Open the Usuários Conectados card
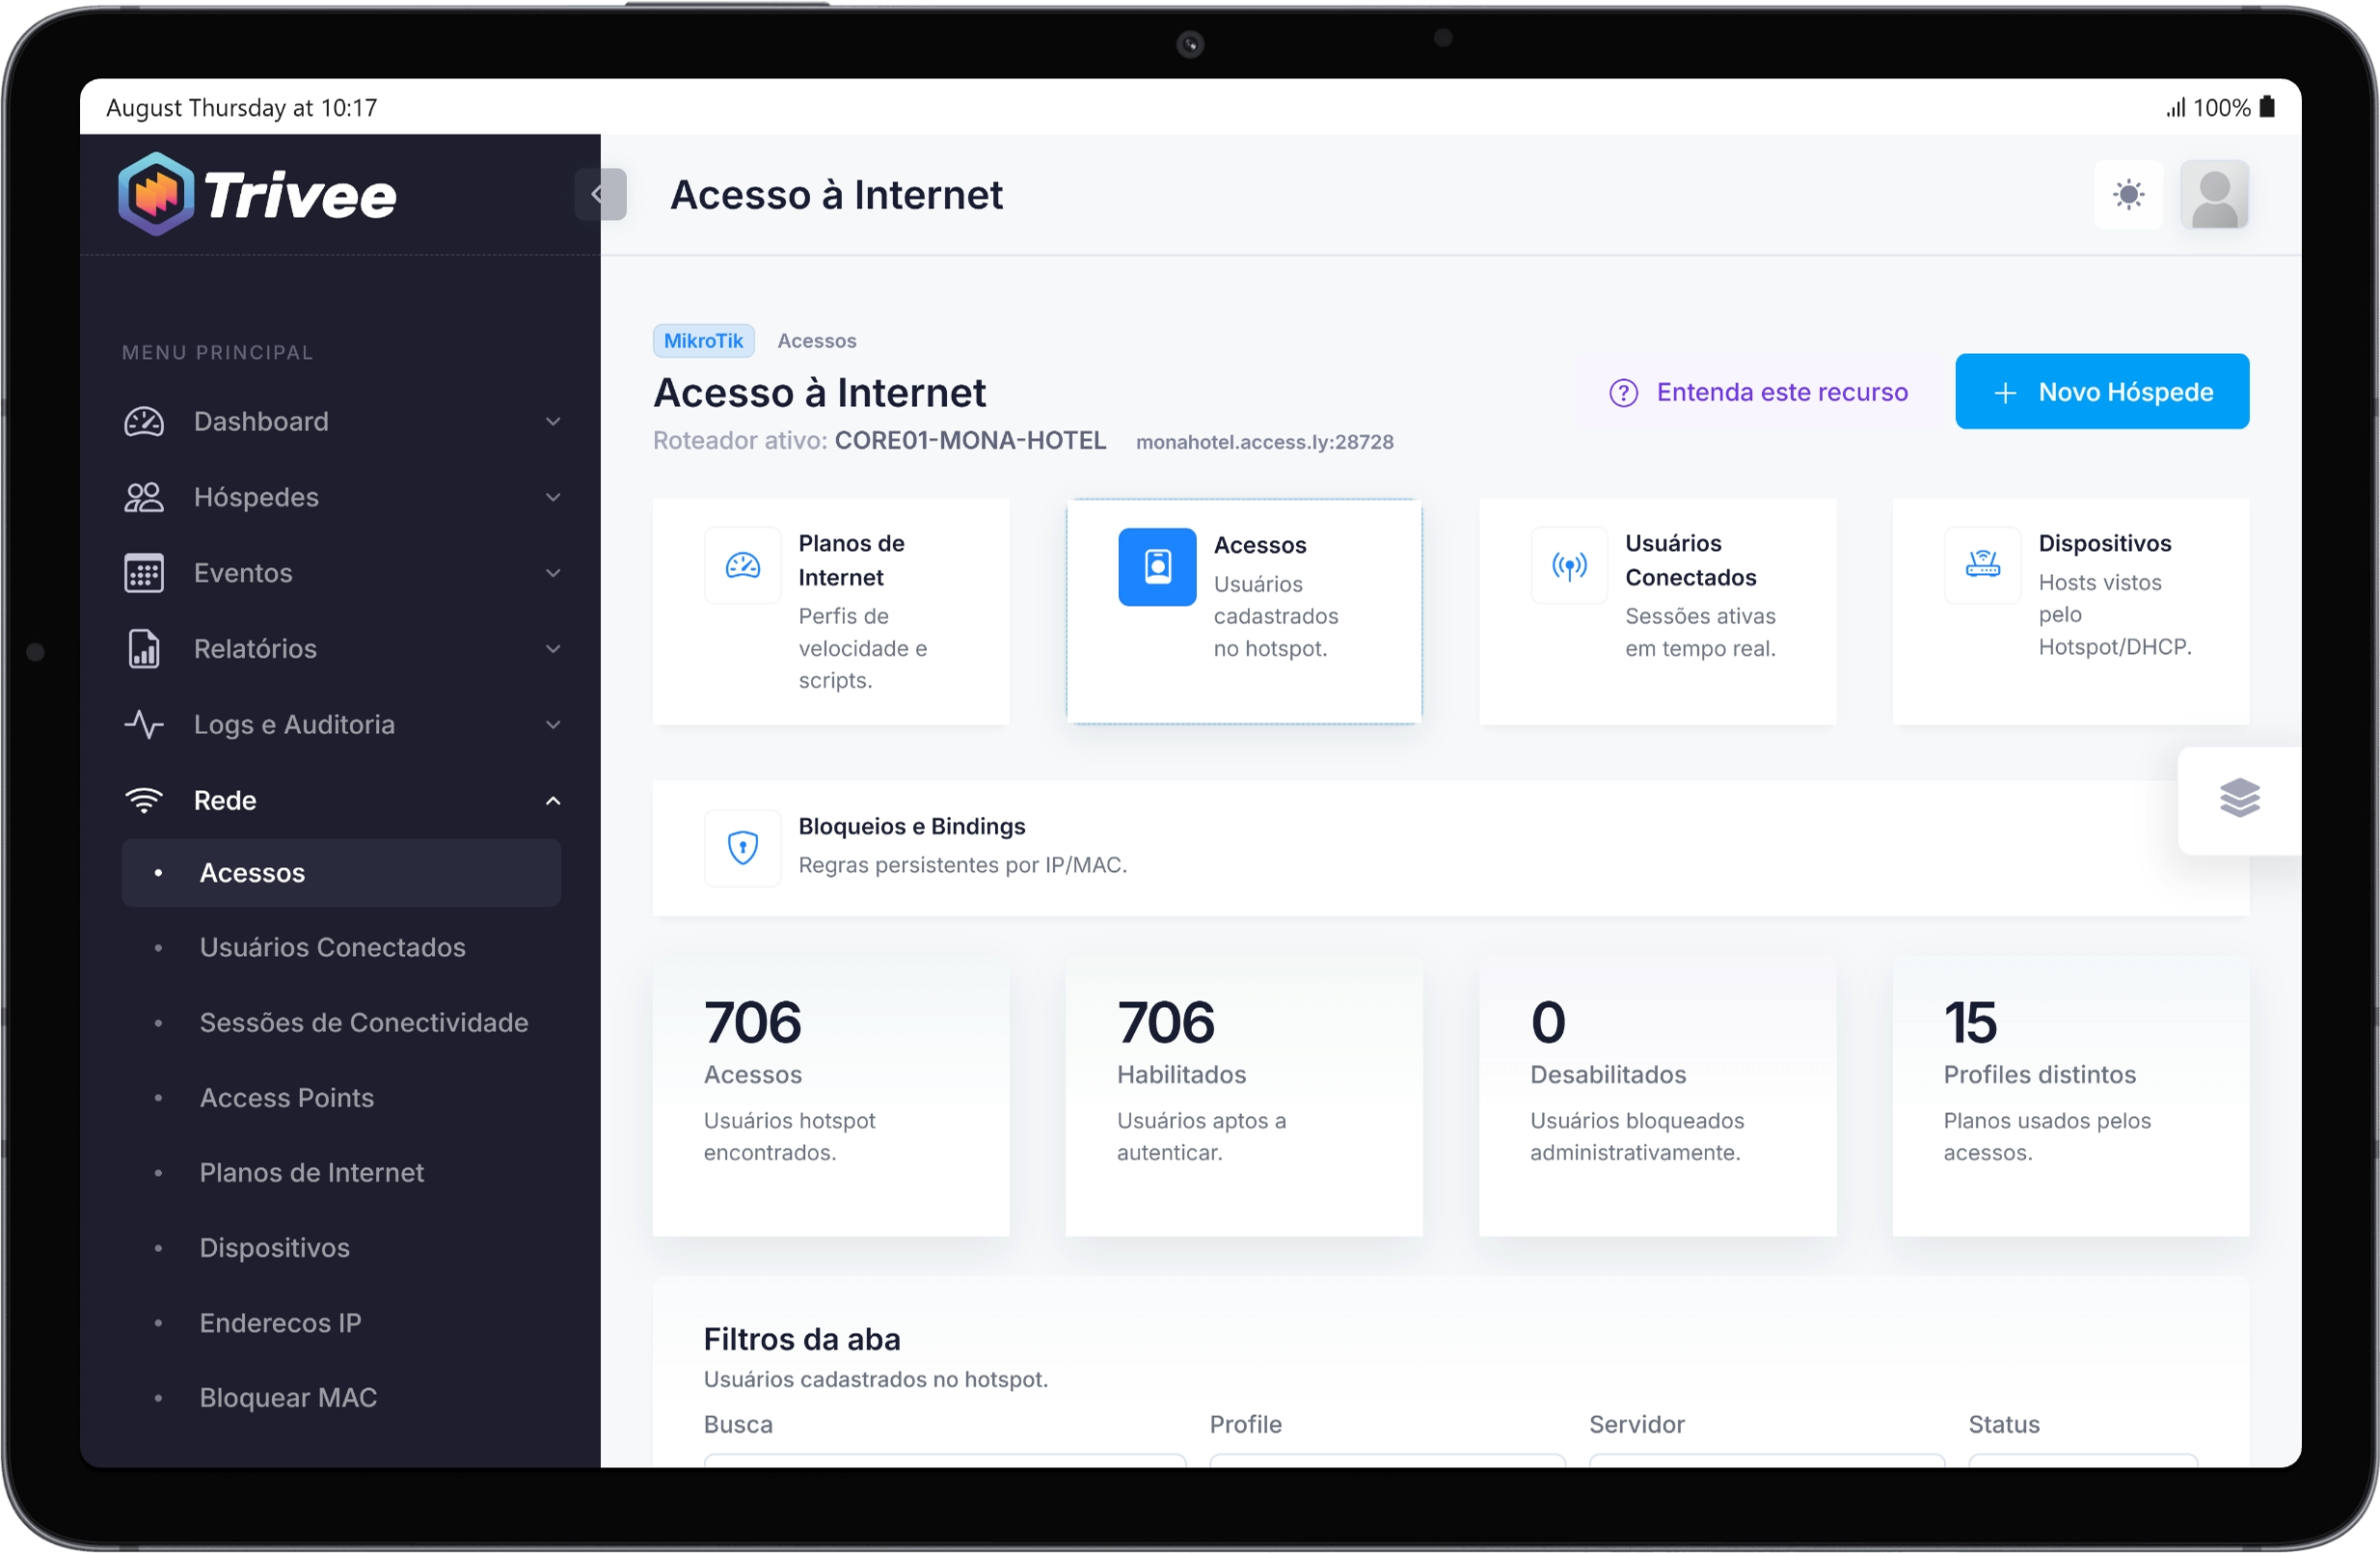The image size is (2380, 1553). pyautogui.click(x=1657, y=611)
